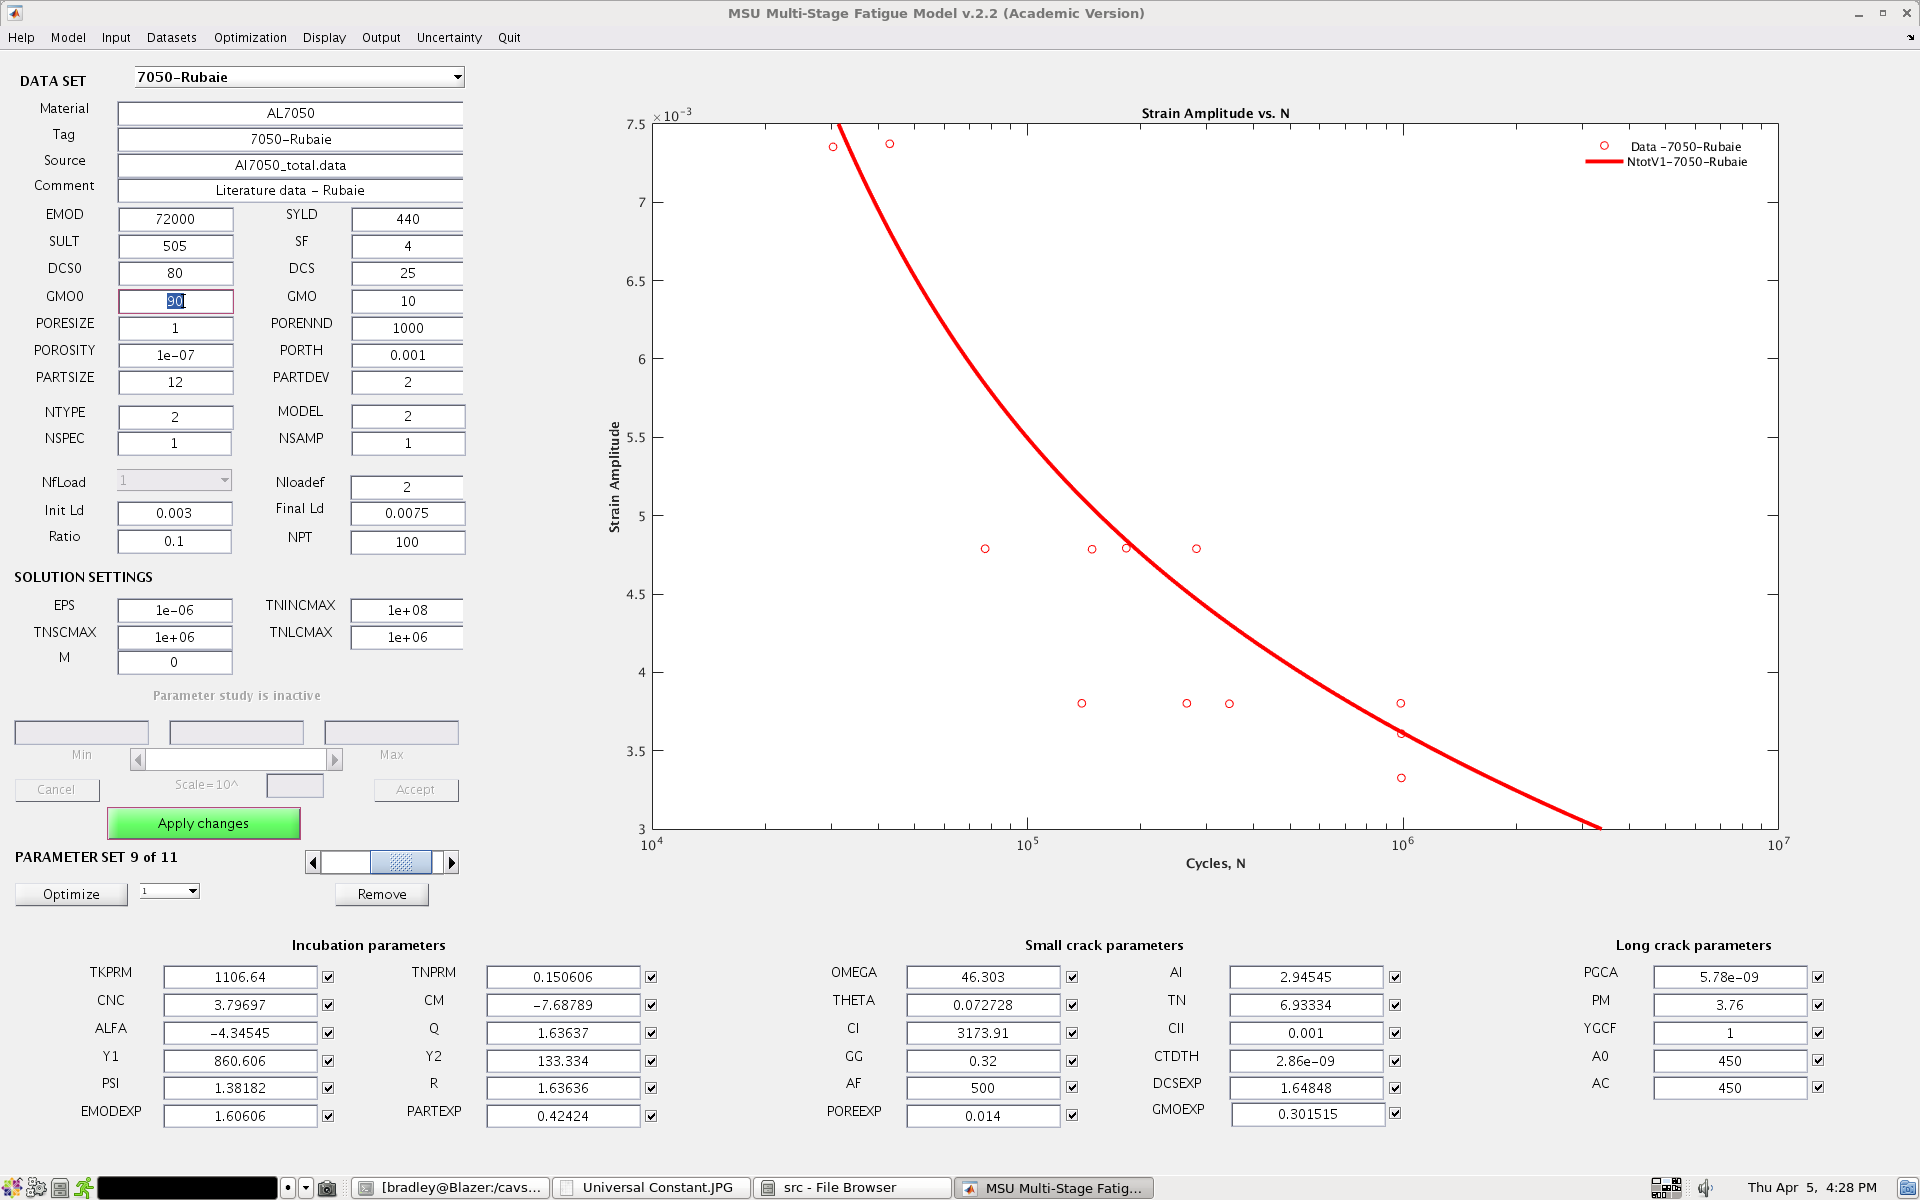
Task: Open the Uncertainty menu
Action: tap(449, 38)
